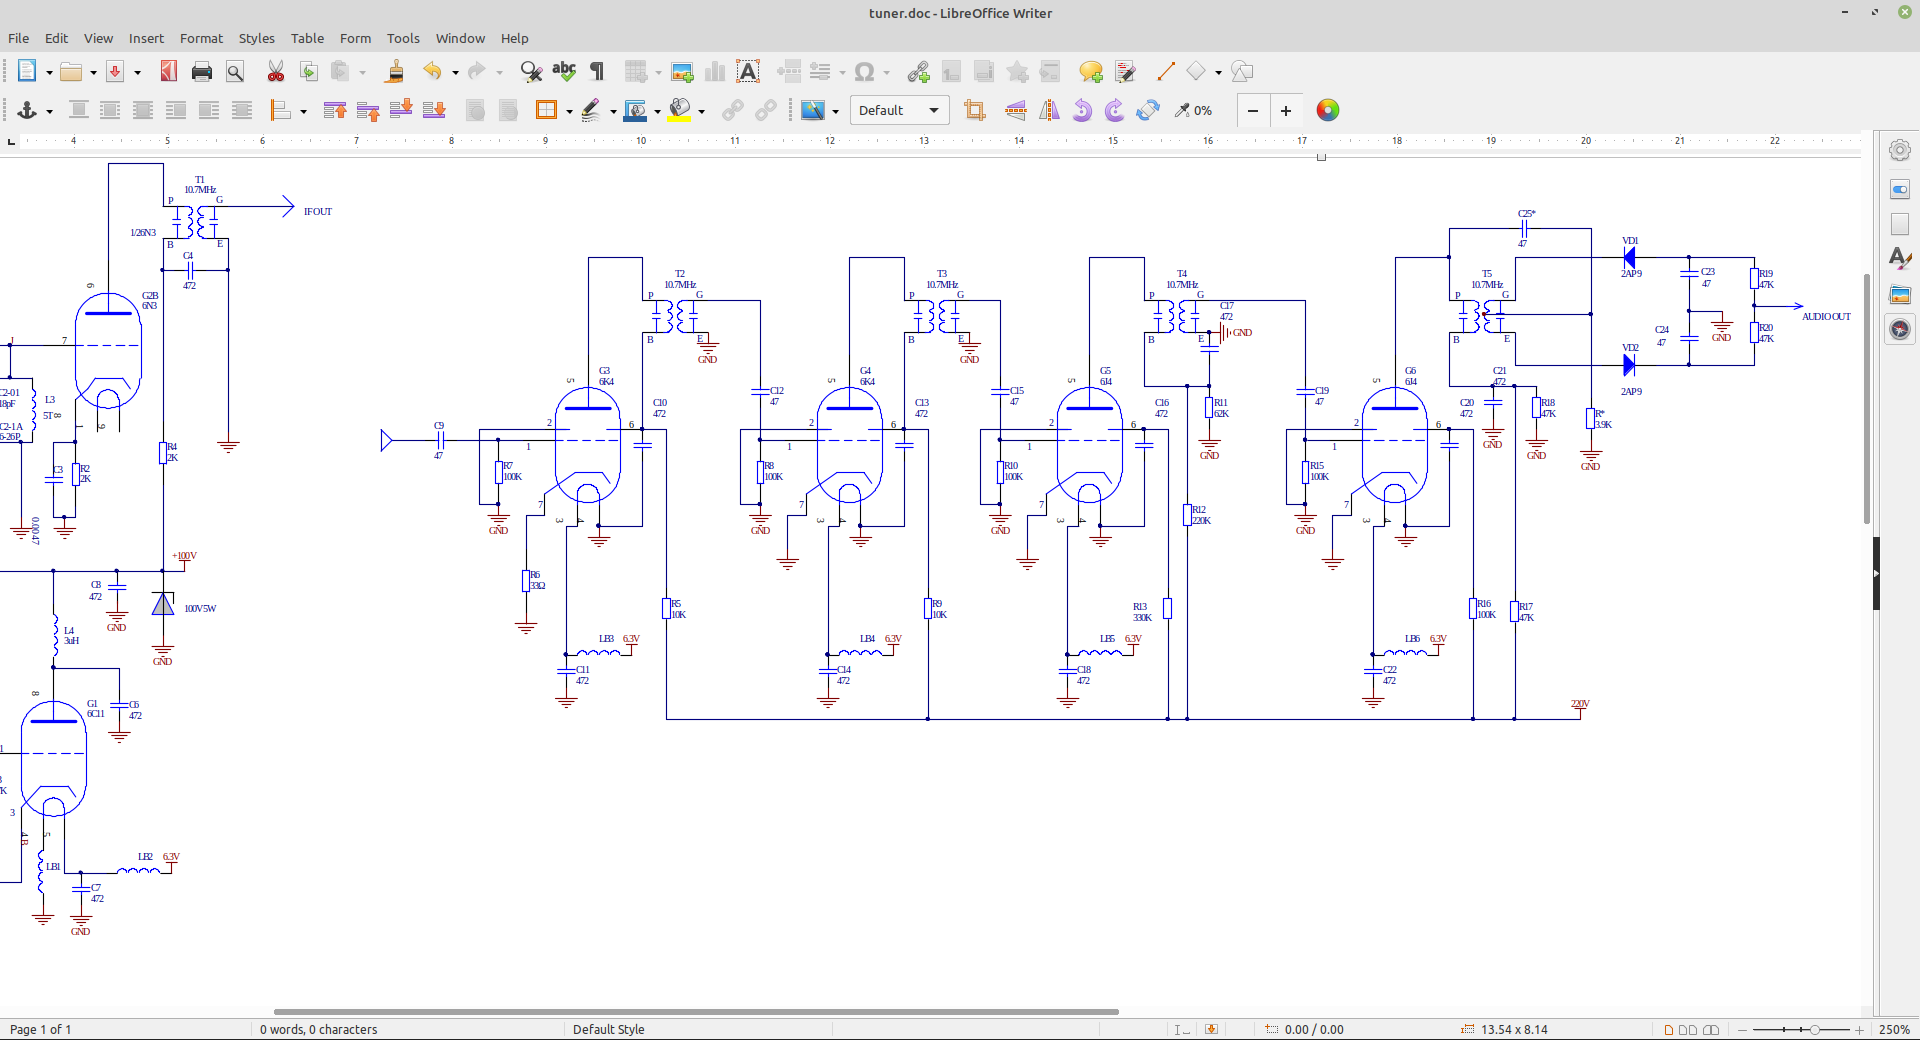Rotate image 90° left

pyautogui.click(x=1082, y=110)
